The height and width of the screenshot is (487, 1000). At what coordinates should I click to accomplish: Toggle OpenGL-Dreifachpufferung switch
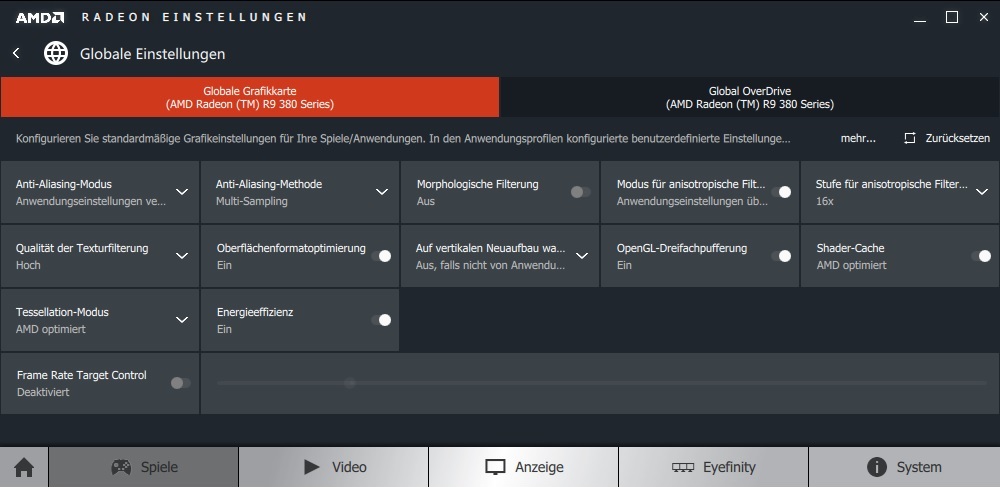pyautogui.click(x=781, y=256)
